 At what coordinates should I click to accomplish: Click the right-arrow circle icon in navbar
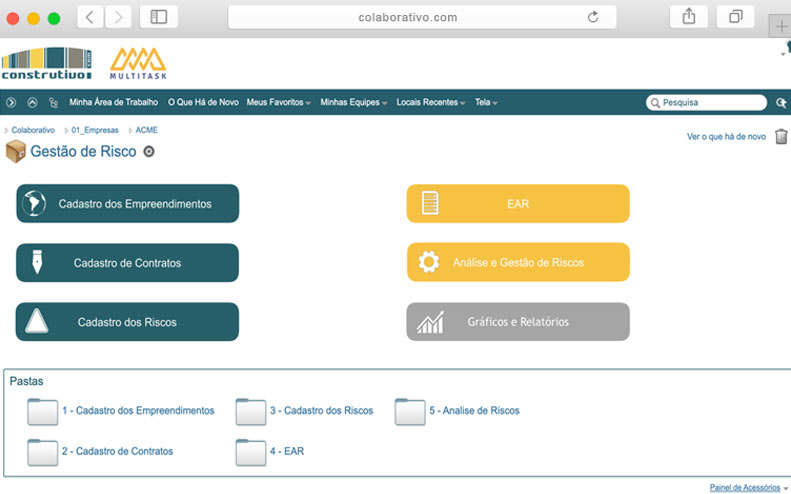click(x=11, y=102)
